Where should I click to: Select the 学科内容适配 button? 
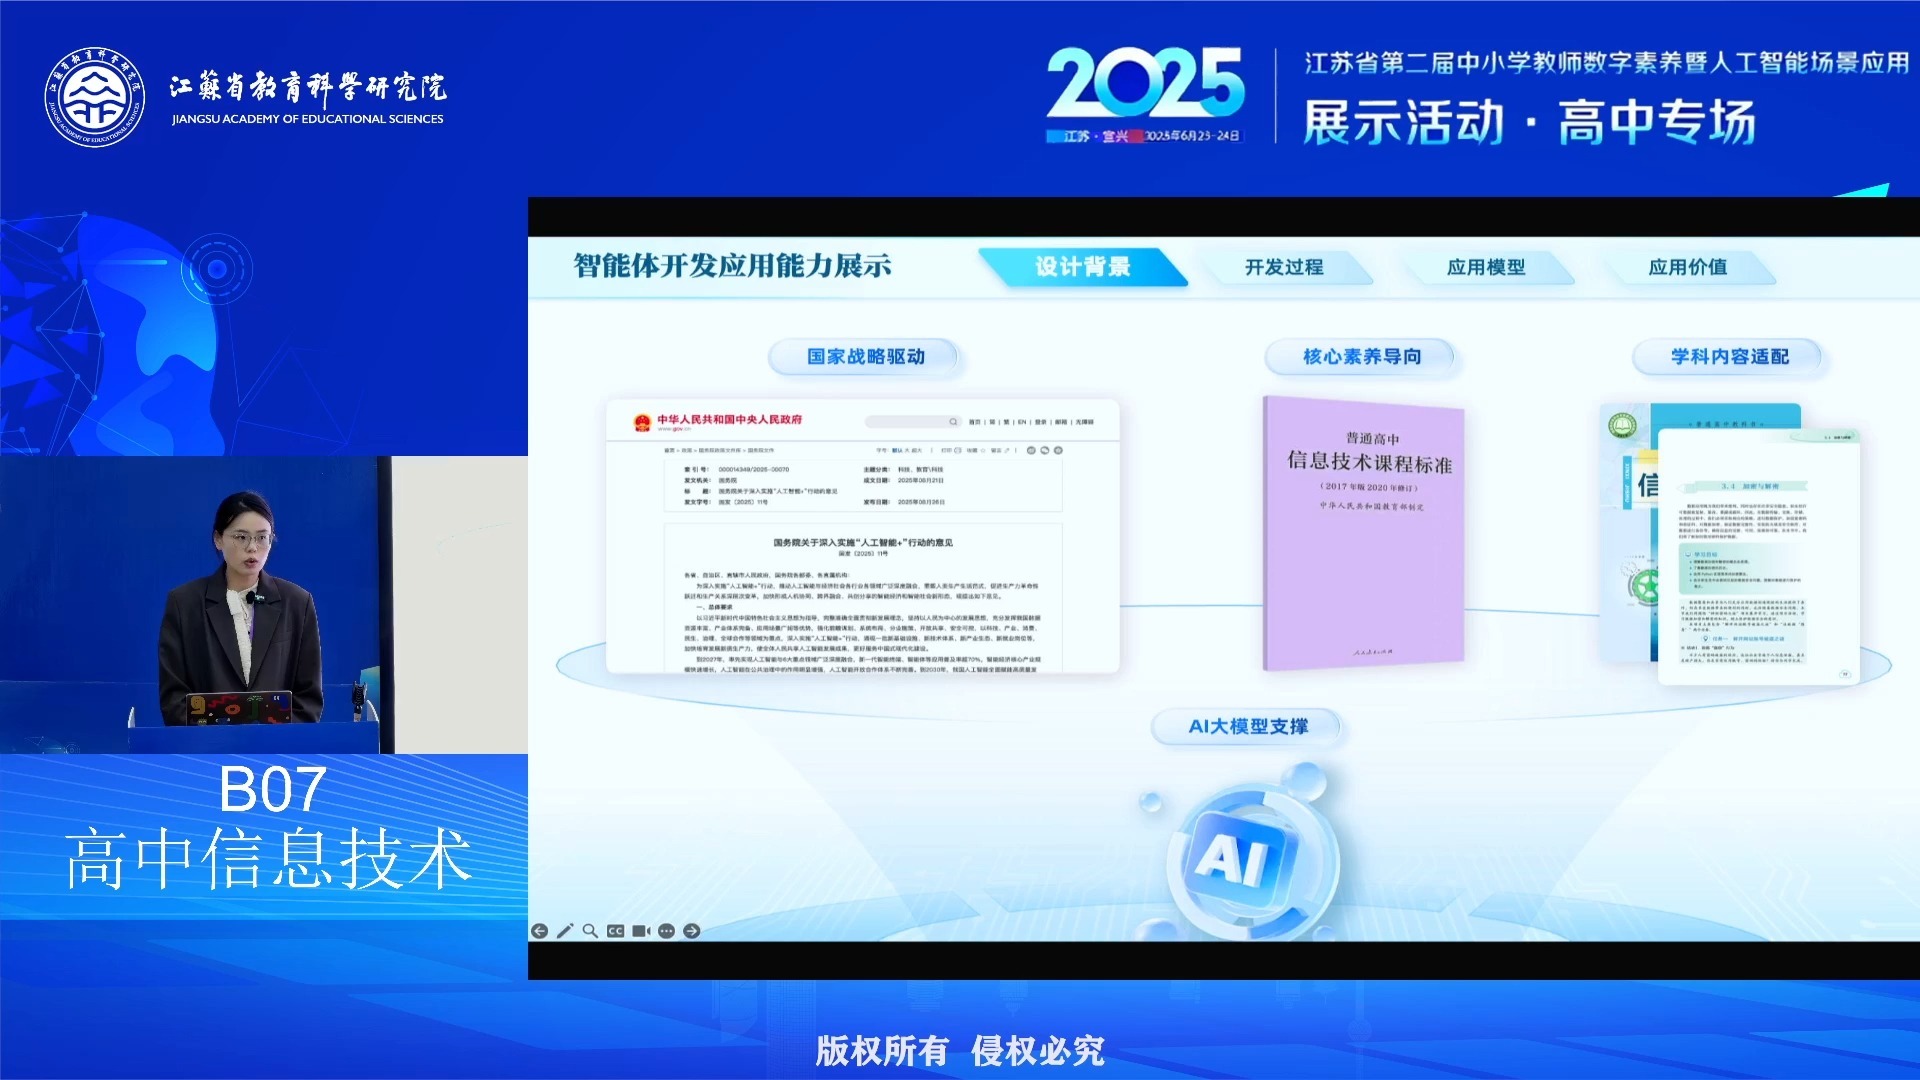(1729, 357)
